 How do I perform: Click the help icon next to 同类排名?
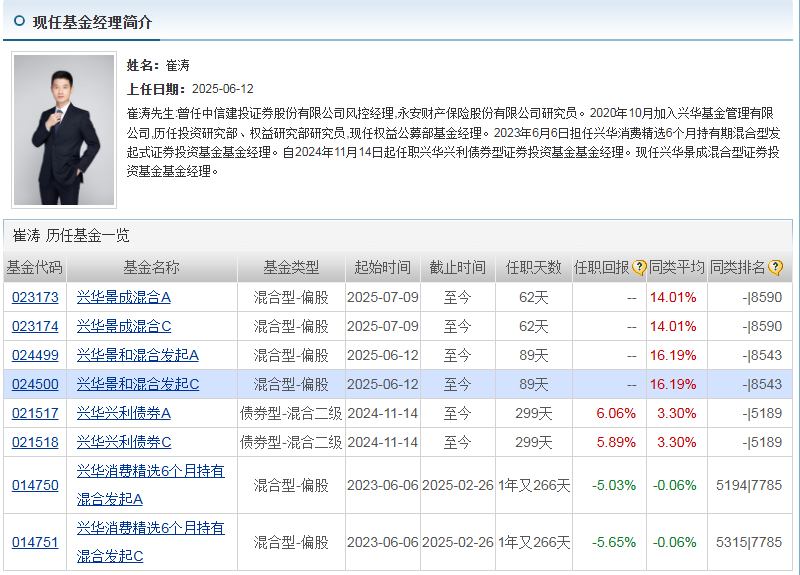775,267
